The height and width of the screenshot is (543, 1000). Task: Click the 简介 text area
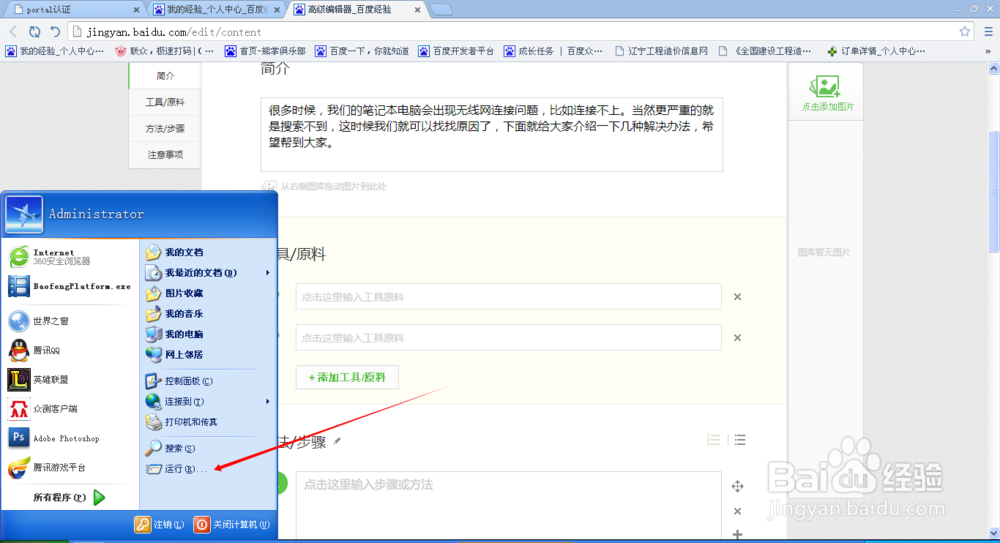coord(492,135)
